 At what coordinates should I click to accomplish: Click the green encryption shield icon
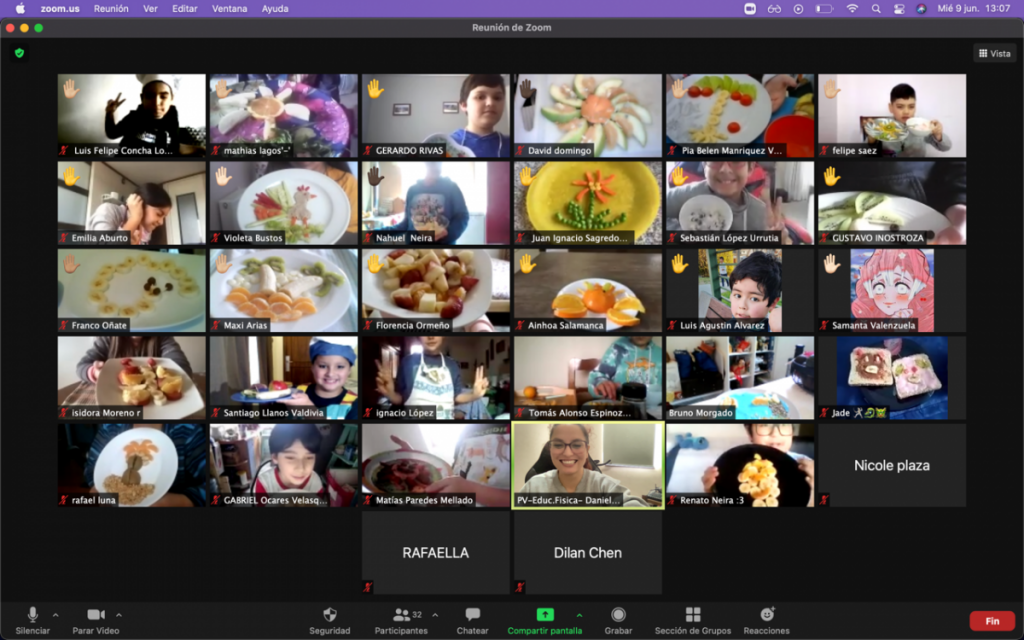point(19,53)
